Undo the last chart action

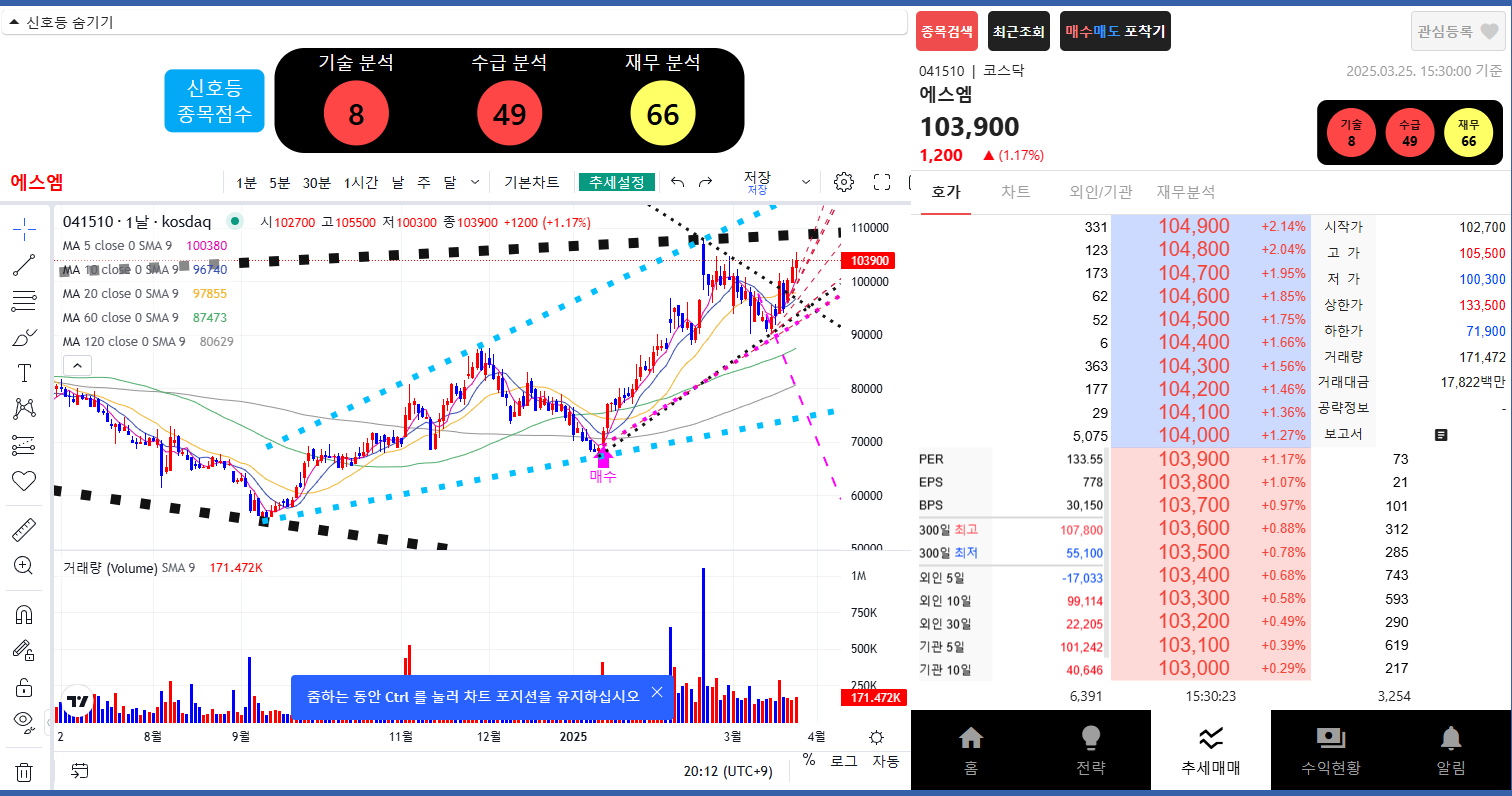pyautogui.click(x=677, y=182)
